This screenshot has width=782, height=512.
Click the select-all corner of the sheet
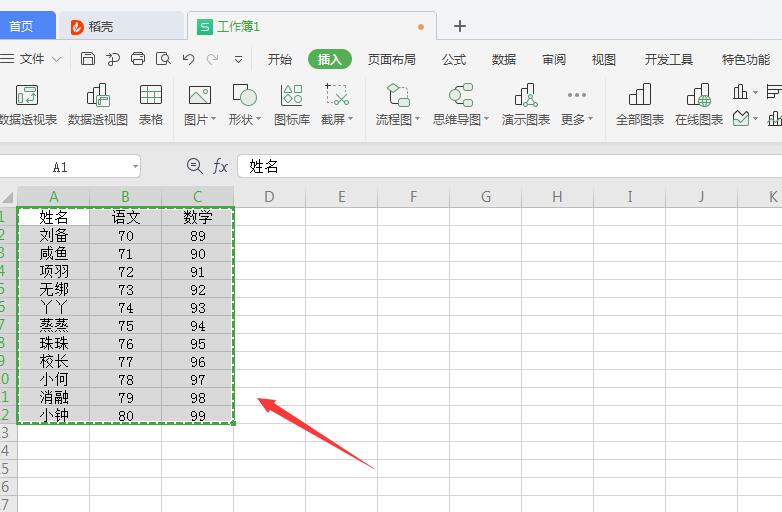click(x=8, y=197)
